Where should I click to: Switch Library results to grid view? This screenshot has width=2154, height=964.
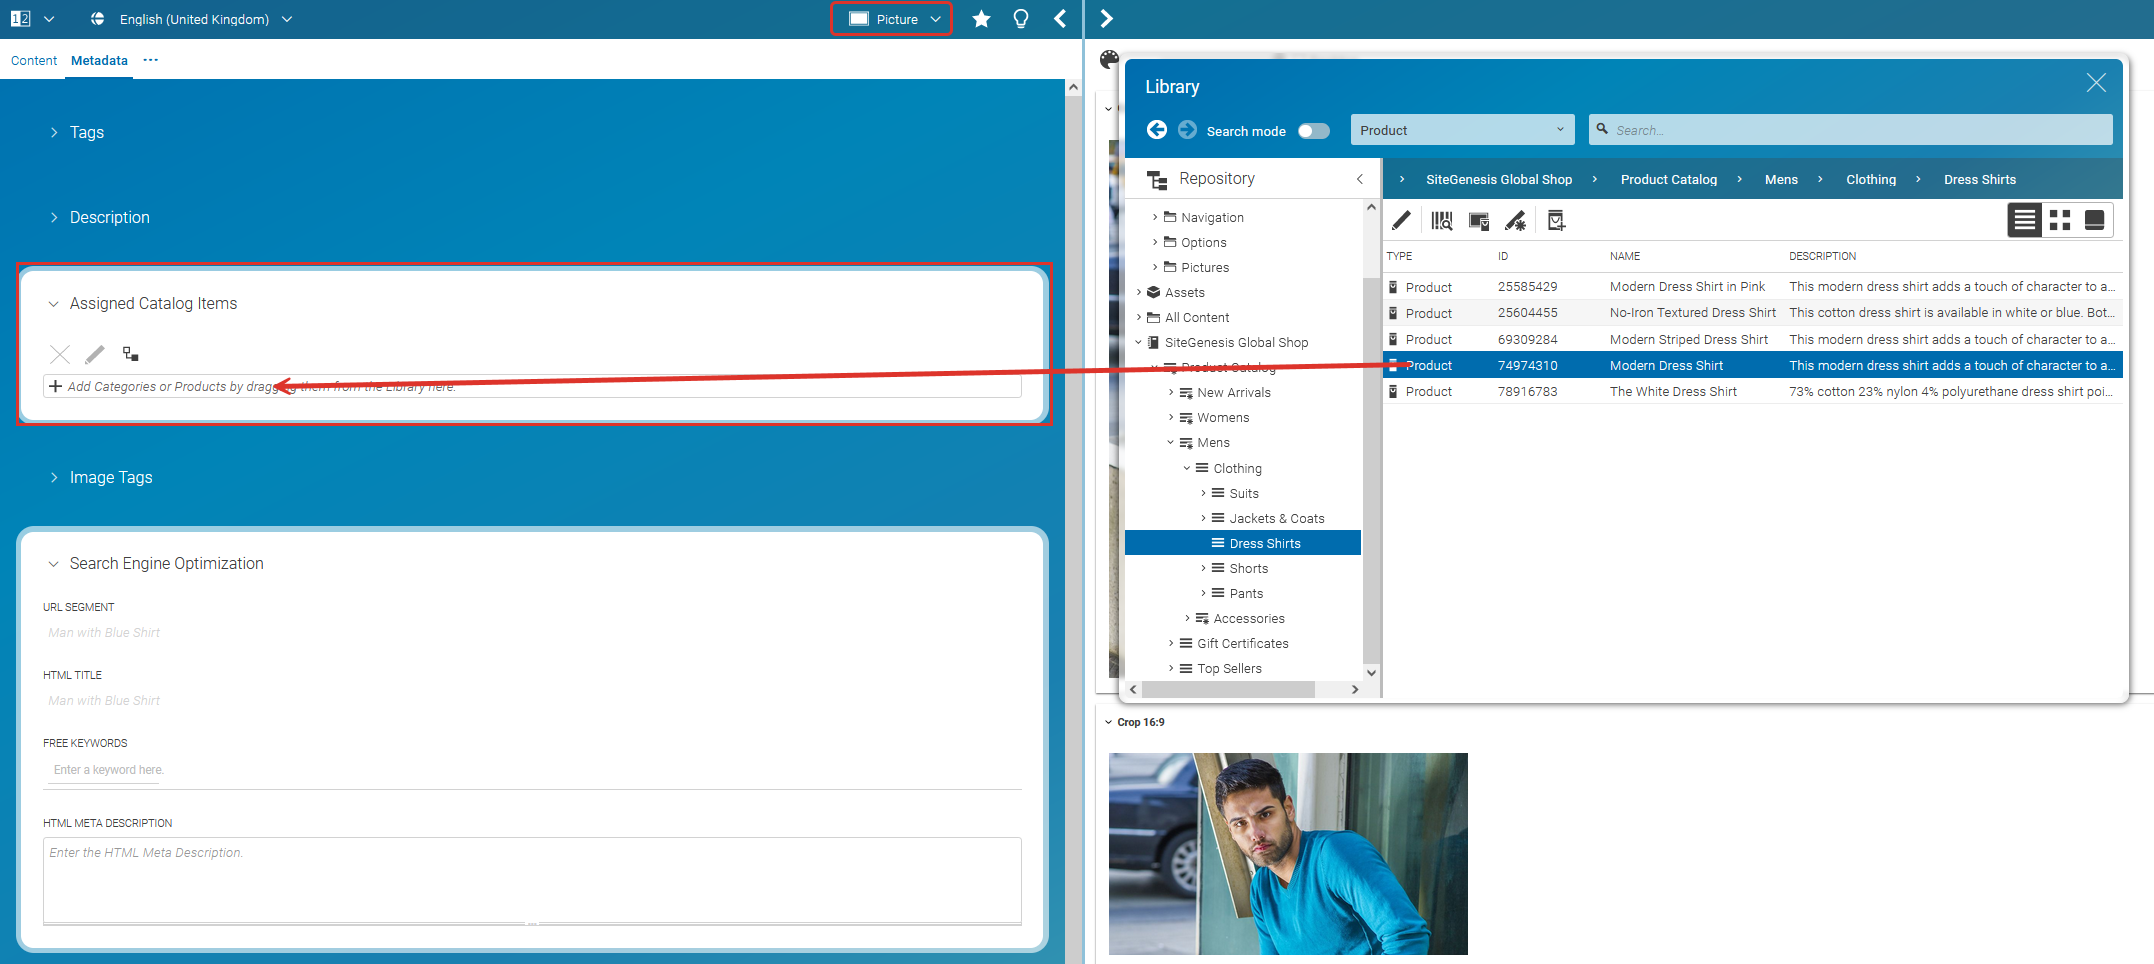click(2060, 220)
